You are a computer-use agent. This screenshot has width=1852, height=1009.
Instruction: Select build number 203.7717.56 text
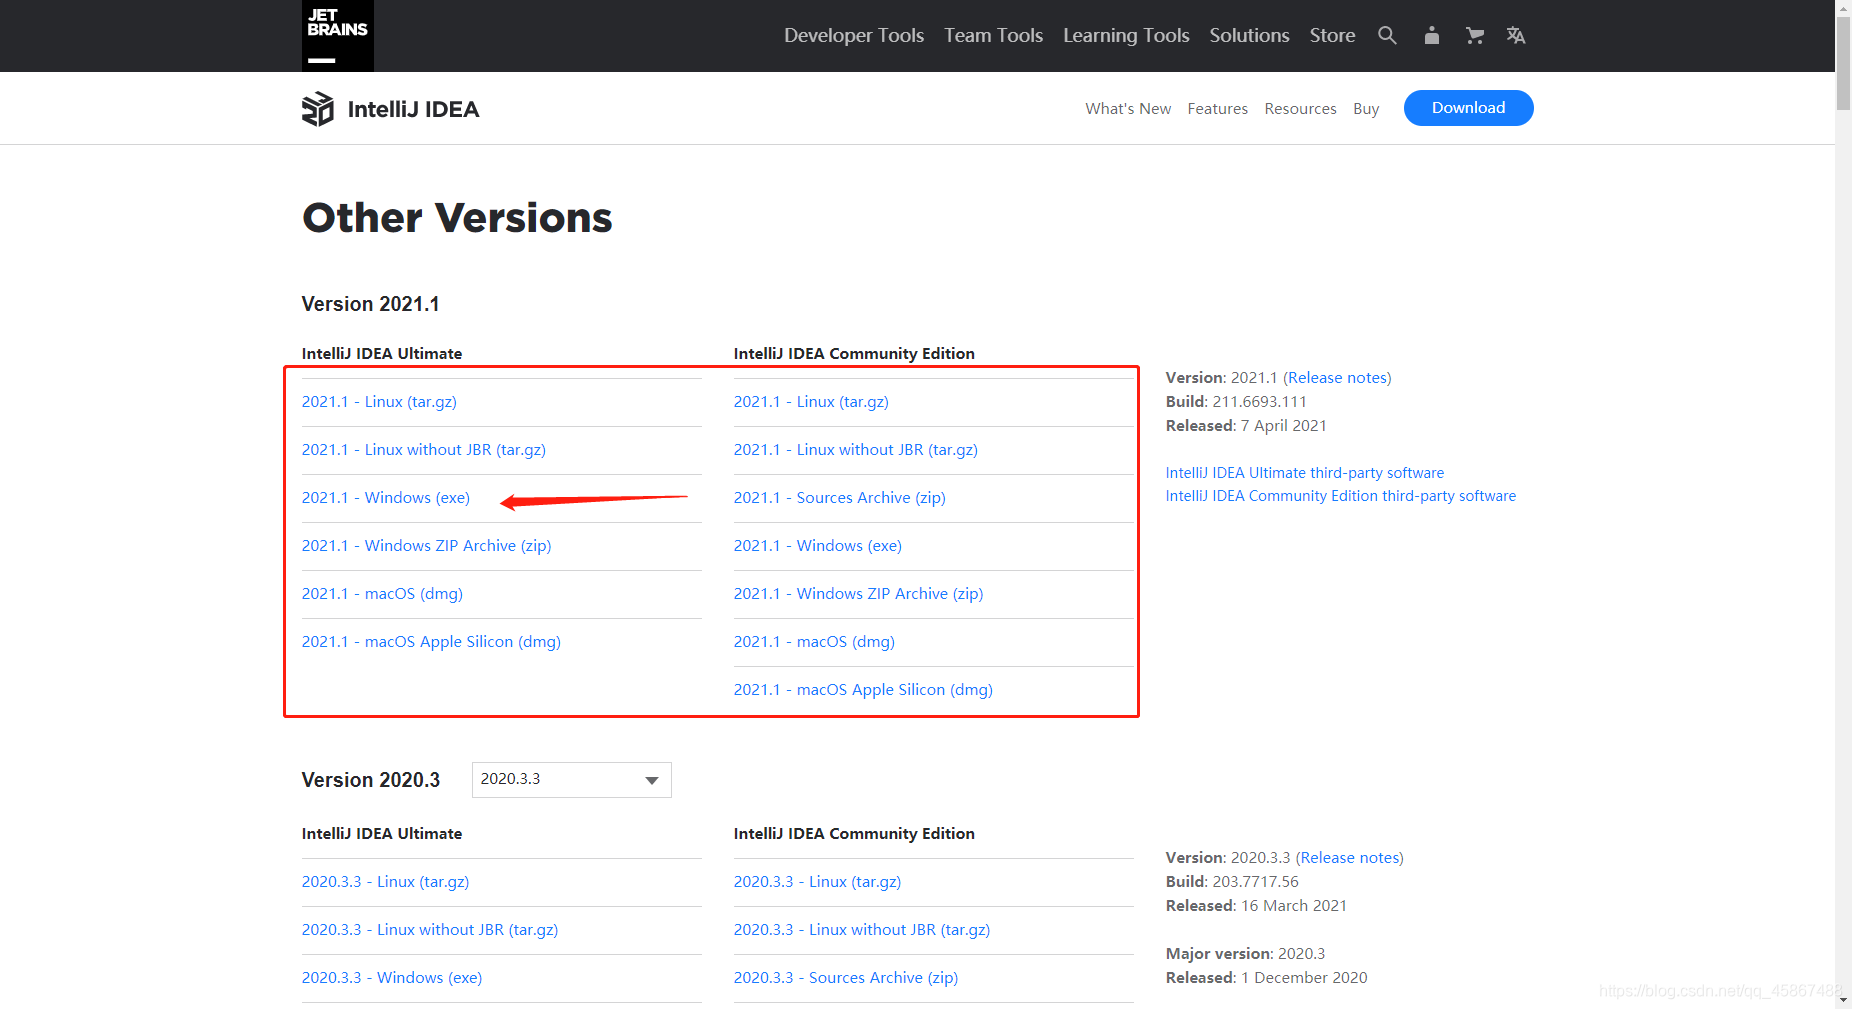1255,881
